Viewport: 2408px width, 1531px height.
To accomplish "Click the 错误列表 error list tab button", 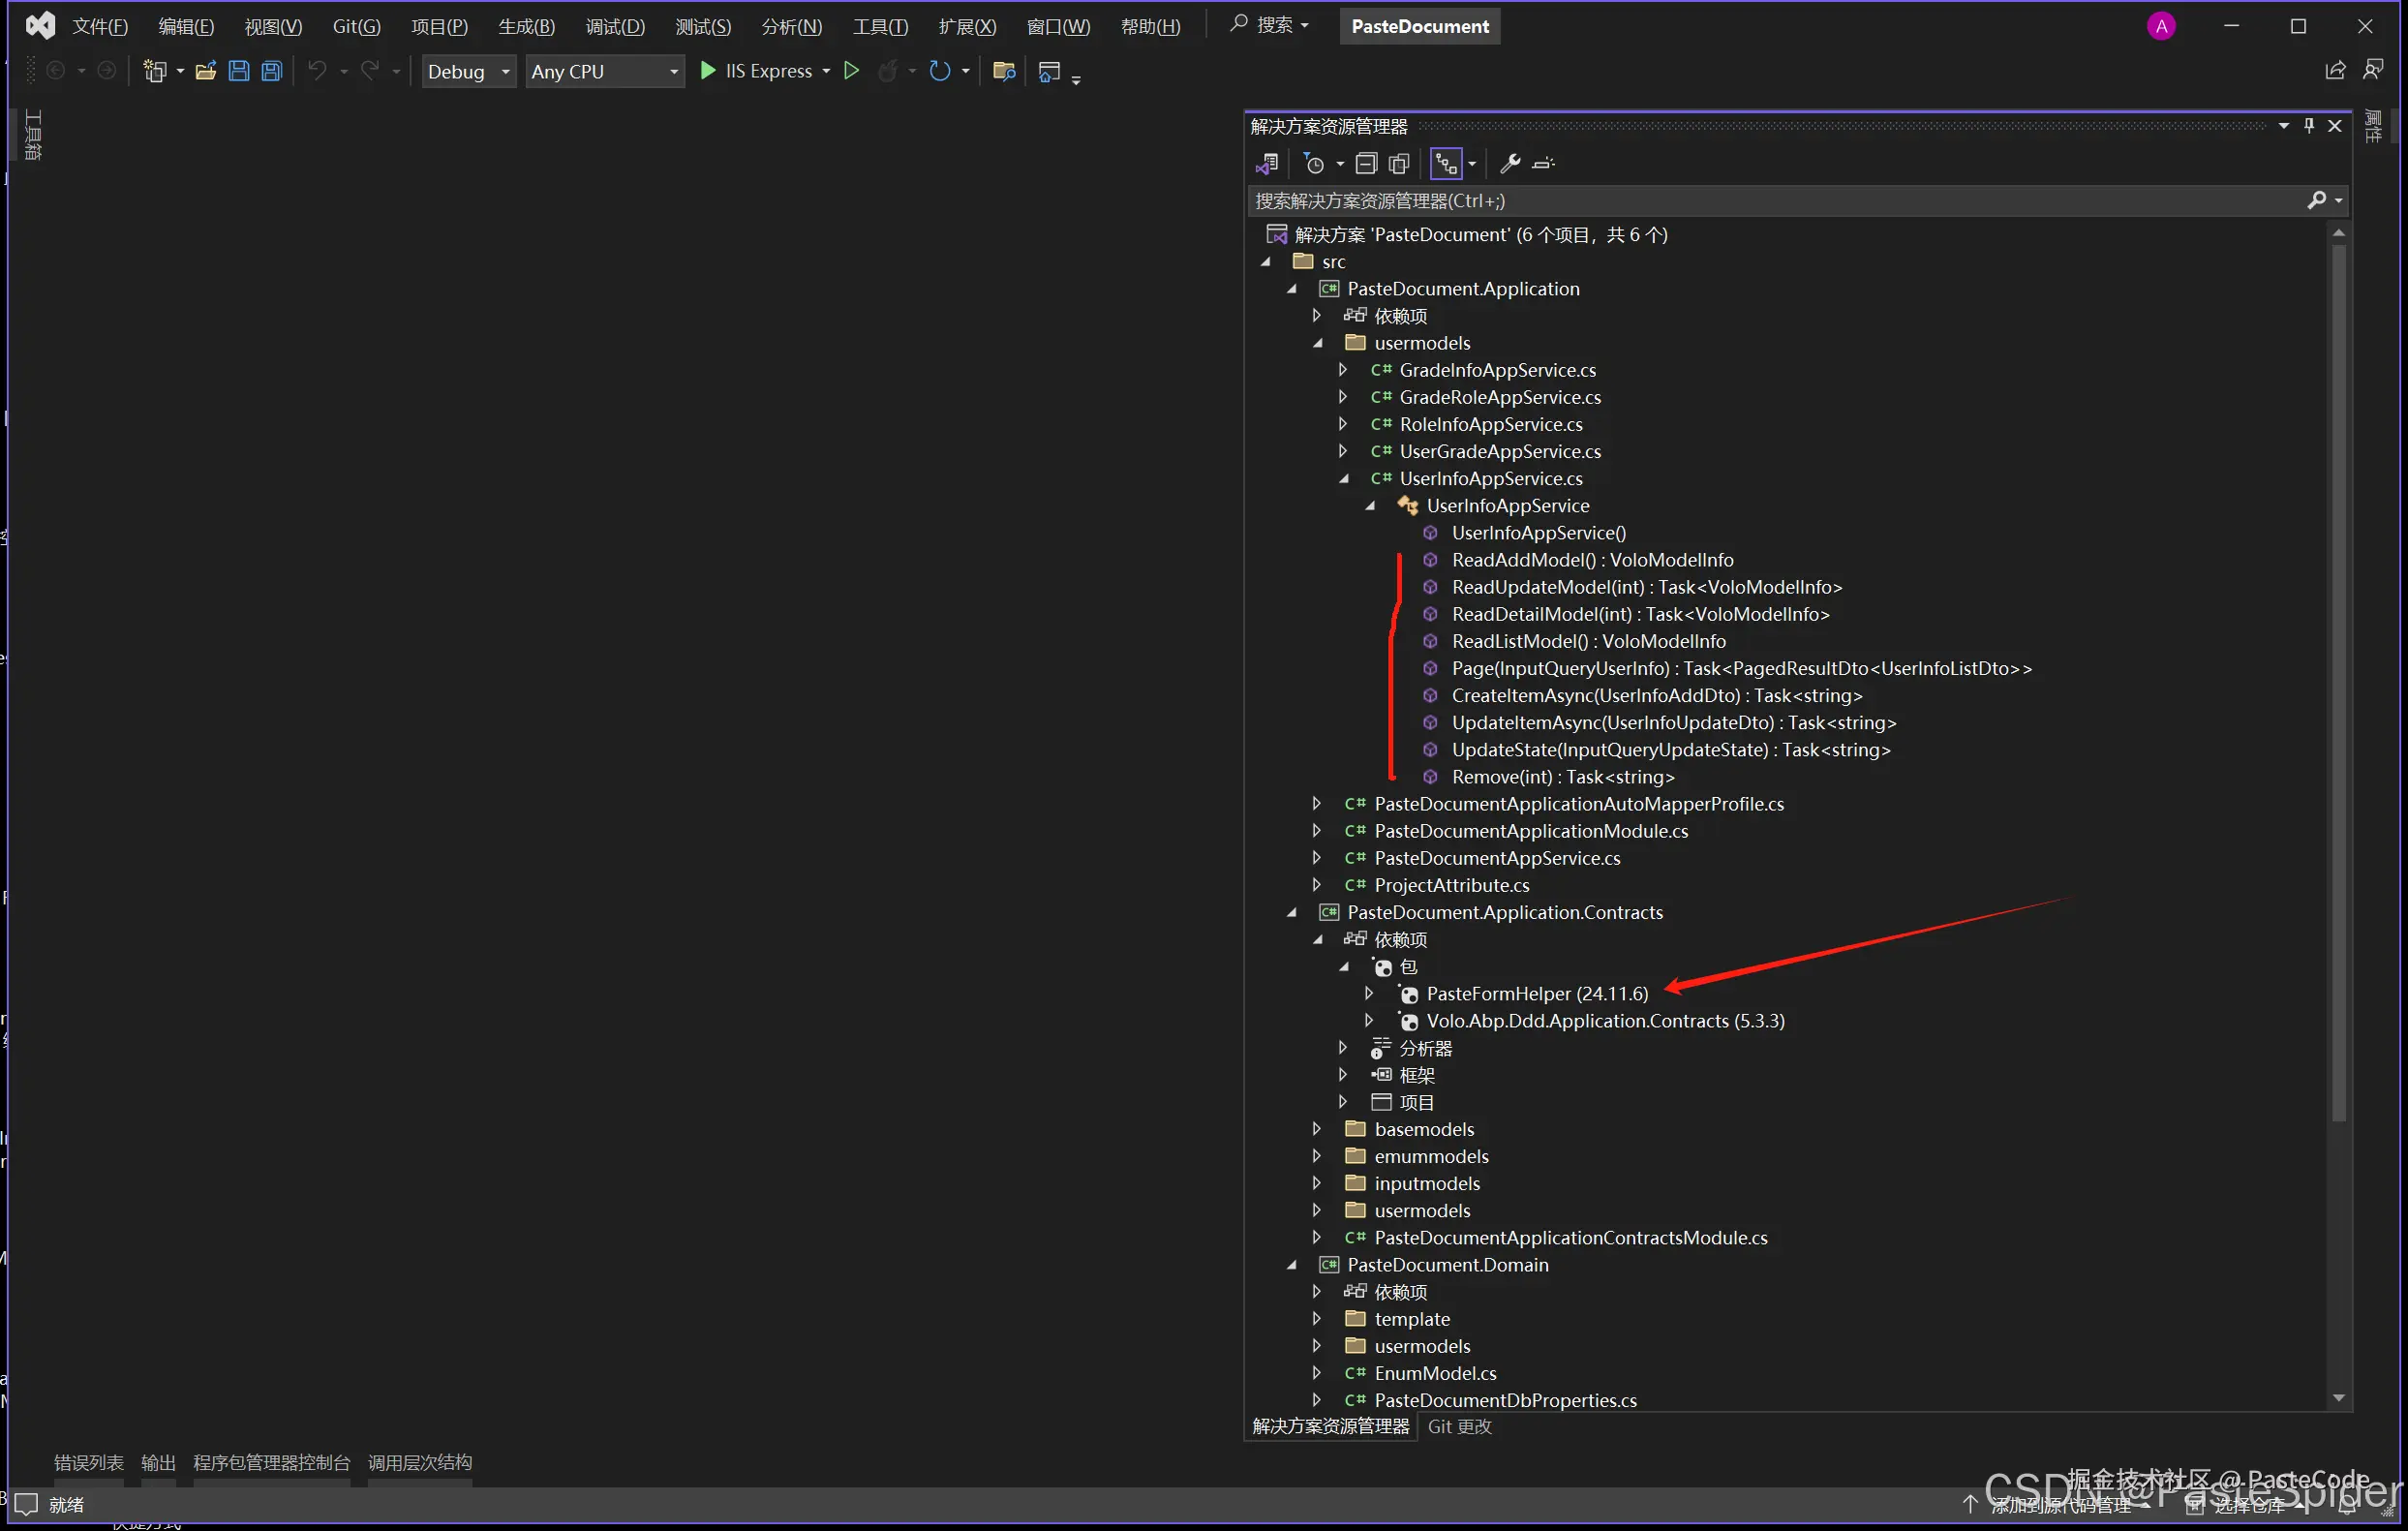I will (88, 1462).
